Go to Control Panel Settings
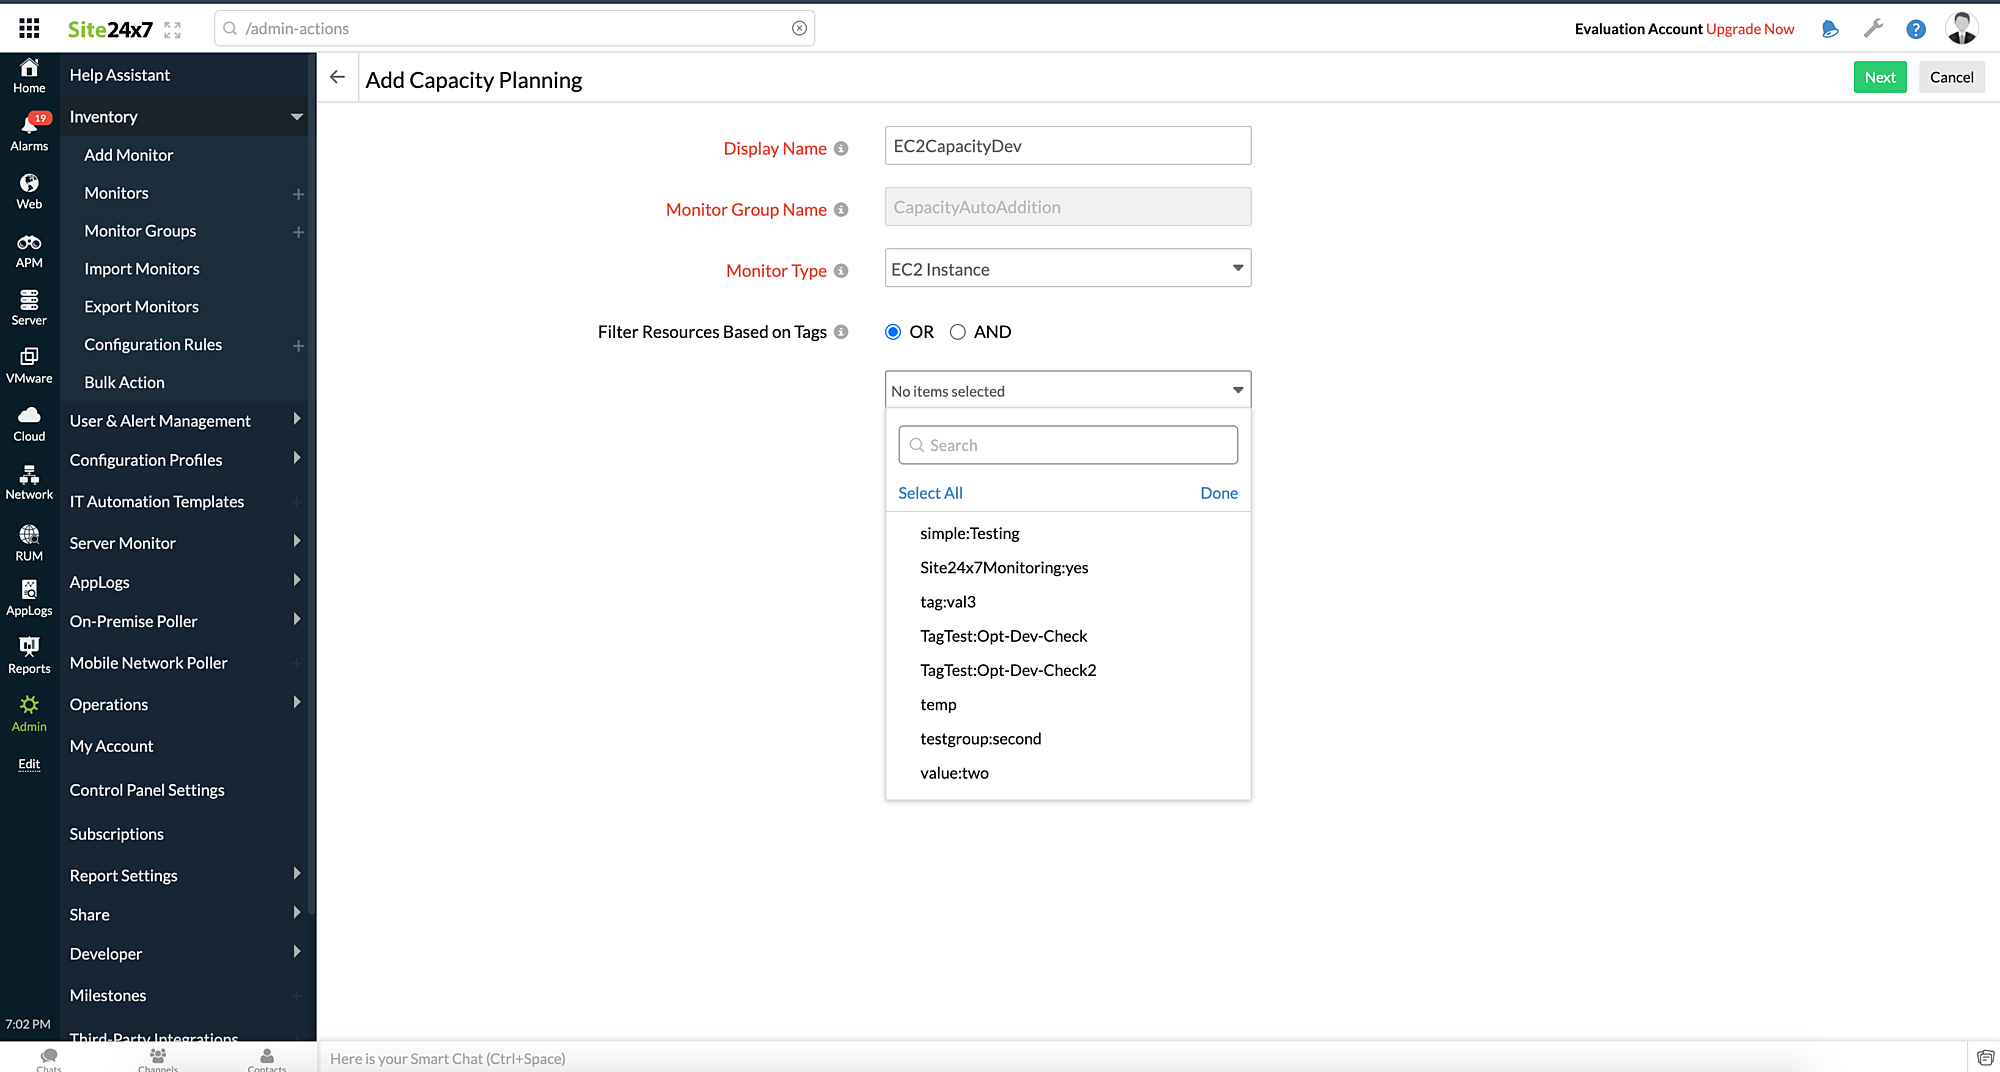The width and height of the screenshot is (2000, 1072). (x=146, y=789)
